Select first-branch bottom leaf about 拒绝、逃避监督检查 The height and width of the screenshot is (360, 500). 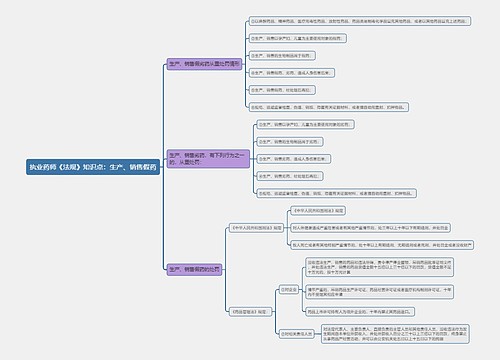point(329,107)
